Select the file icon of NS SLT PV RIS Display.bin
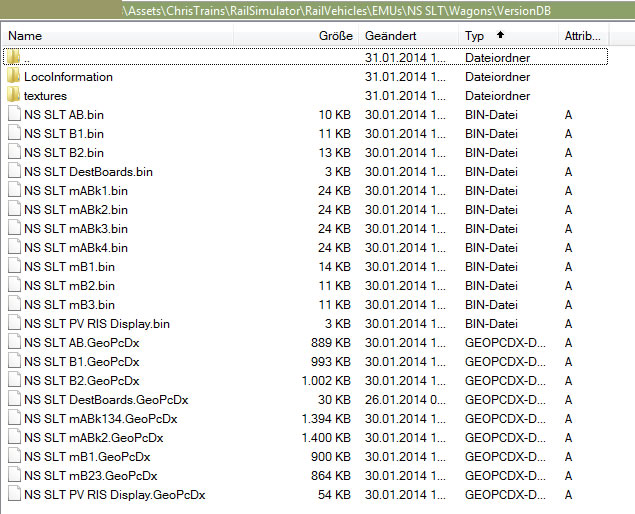 [x=14, y=323]
